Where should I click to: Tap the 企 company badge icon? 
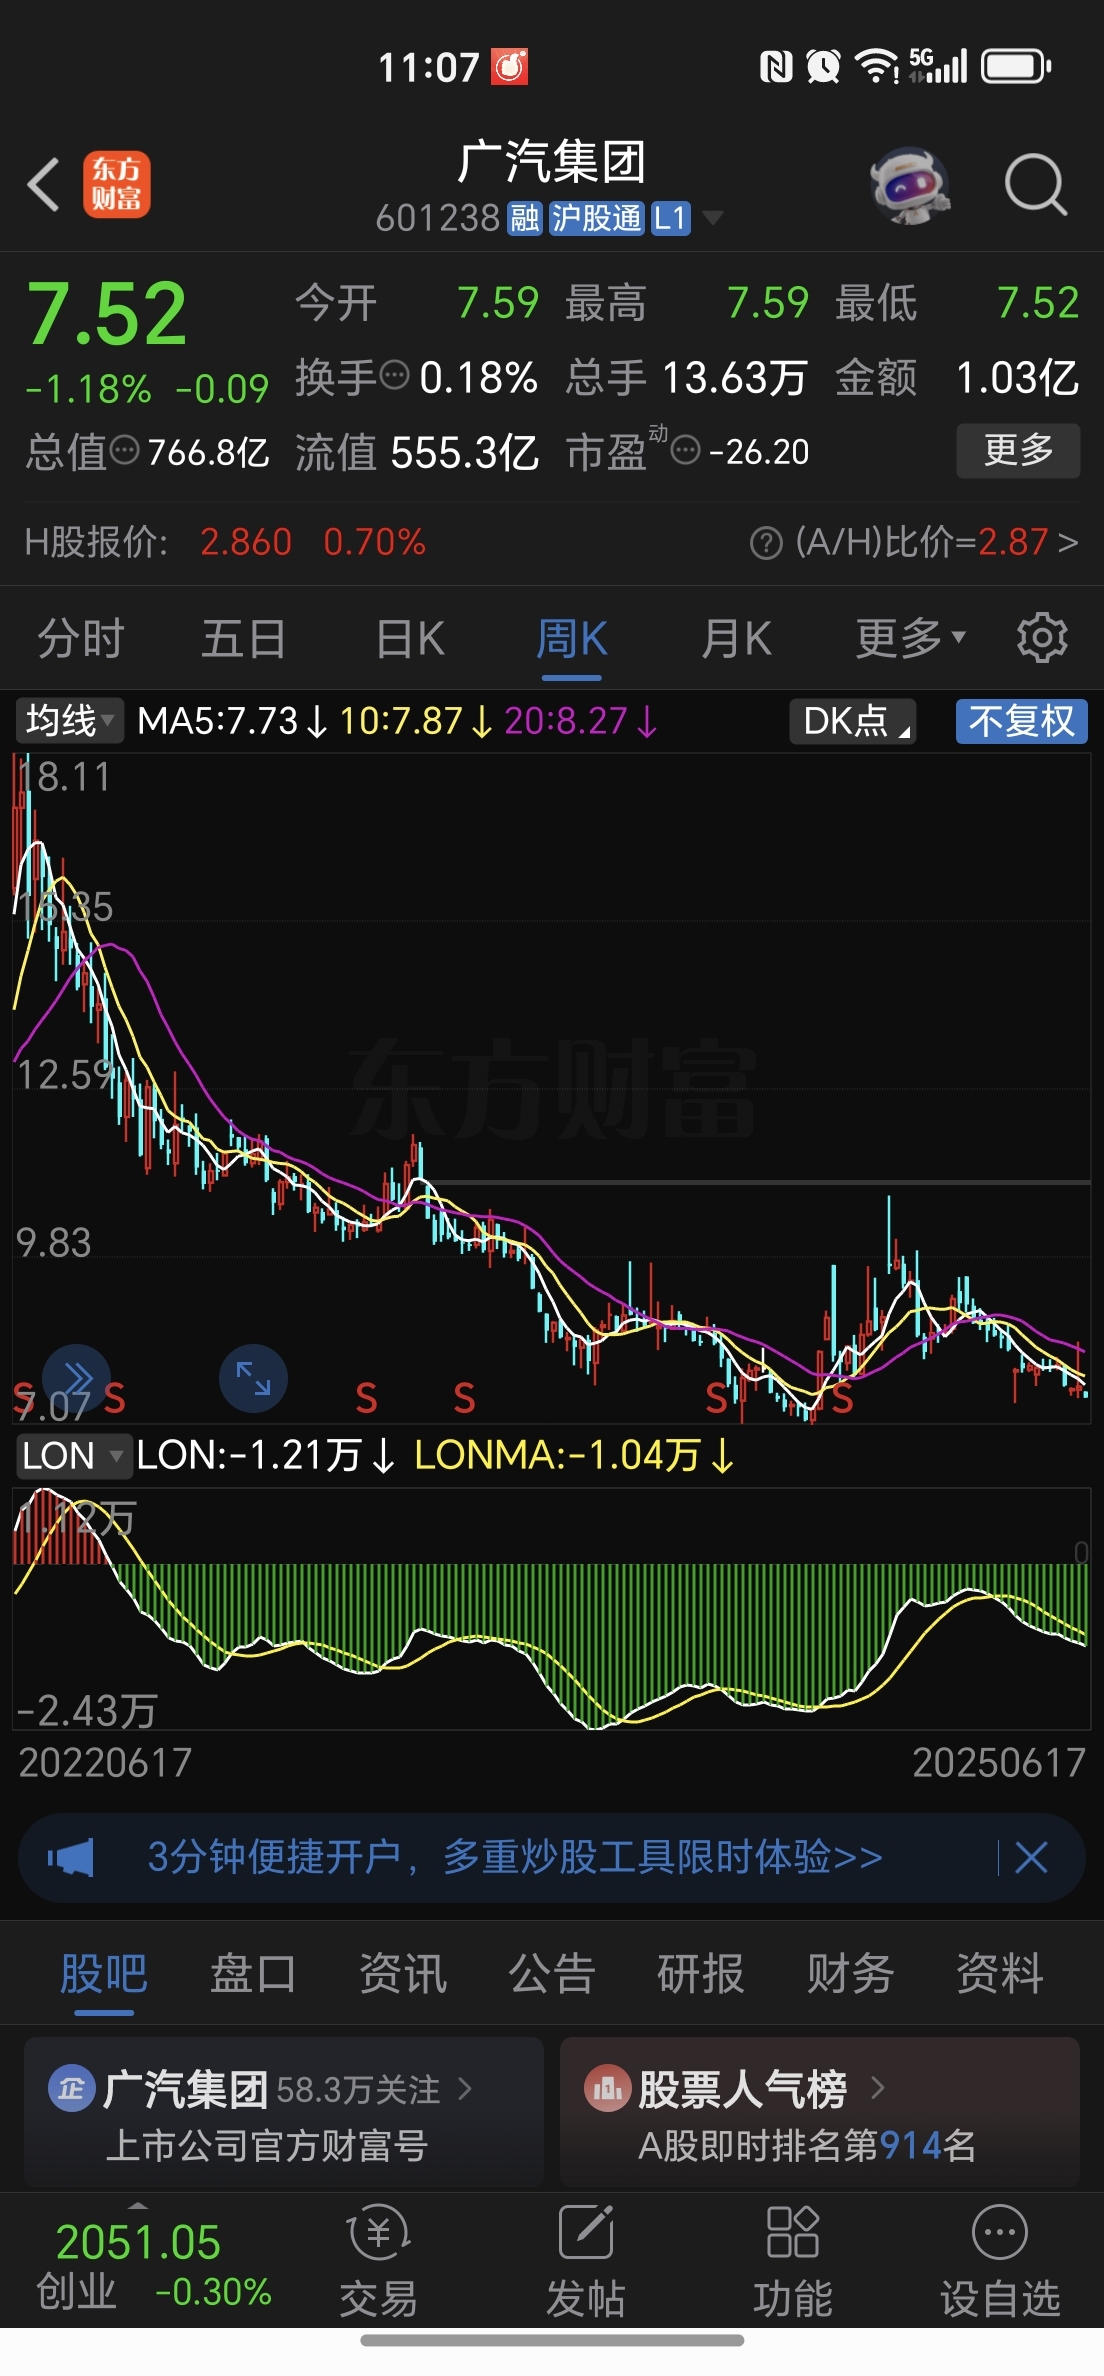click(x=71, y=2089)
